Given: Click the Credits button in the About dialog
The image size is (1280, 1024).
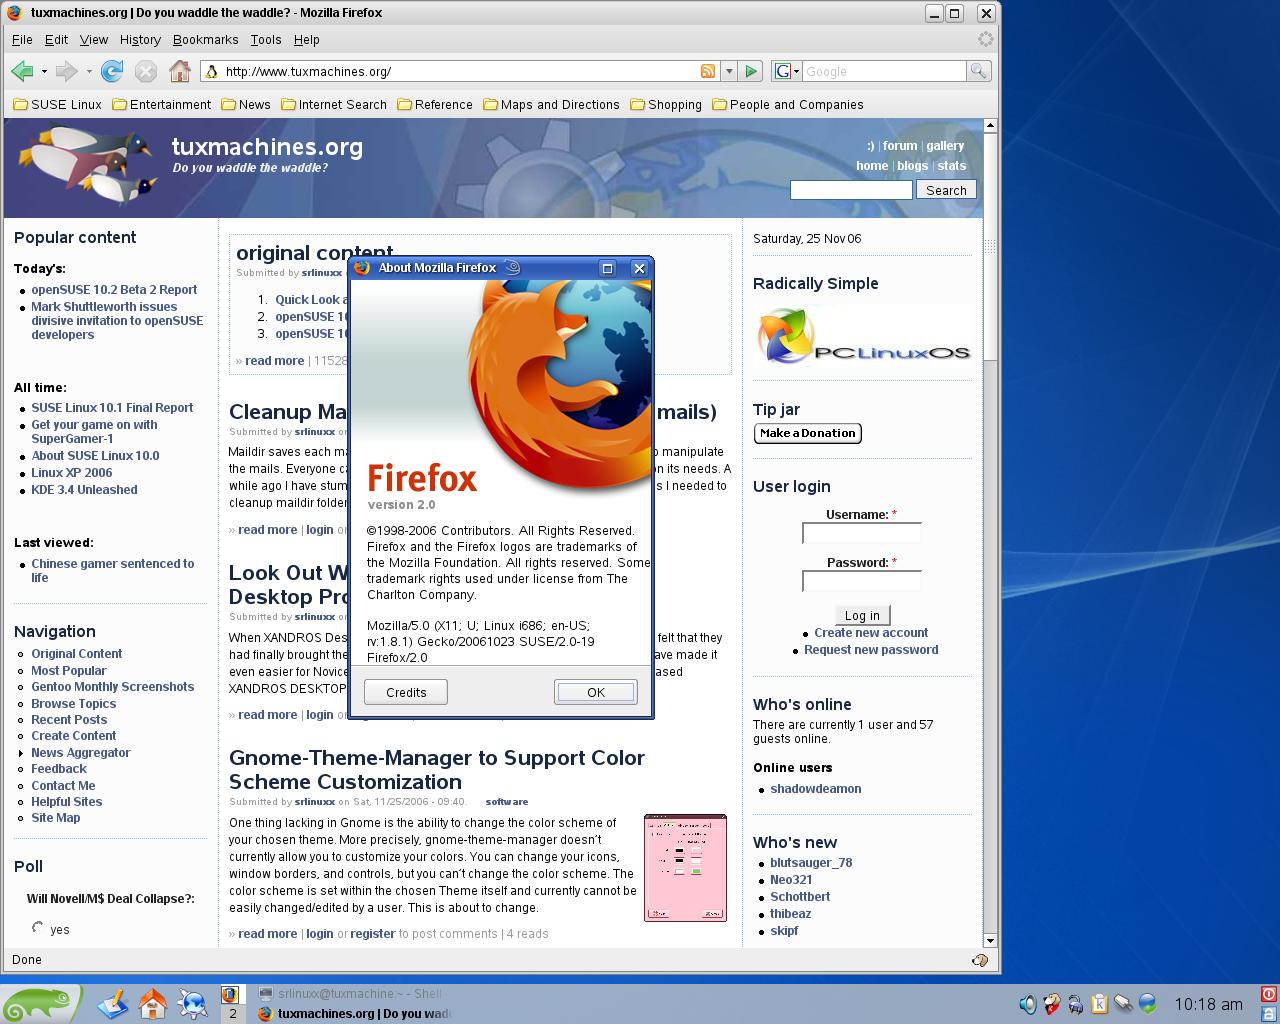Looking at the screenshot, I should (406, 692).
